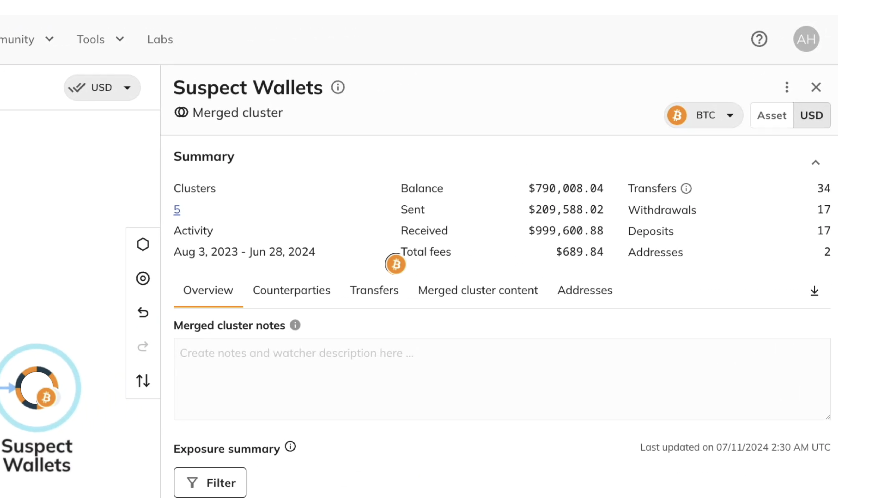The image size is (884, 498).
Task: Click the Filter button
Action: [210, 483]
